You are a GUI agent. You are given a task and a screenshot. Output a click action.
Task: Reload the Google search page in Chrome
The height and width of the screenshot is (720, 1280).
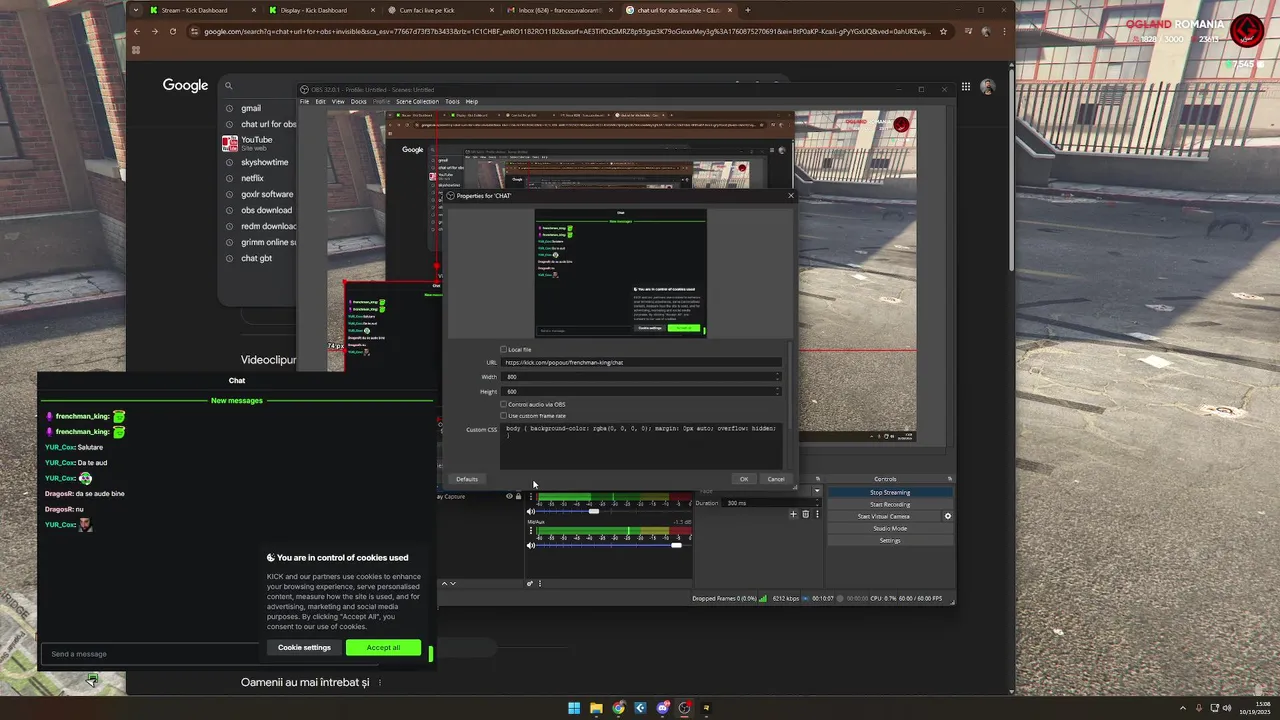(172, 31)
